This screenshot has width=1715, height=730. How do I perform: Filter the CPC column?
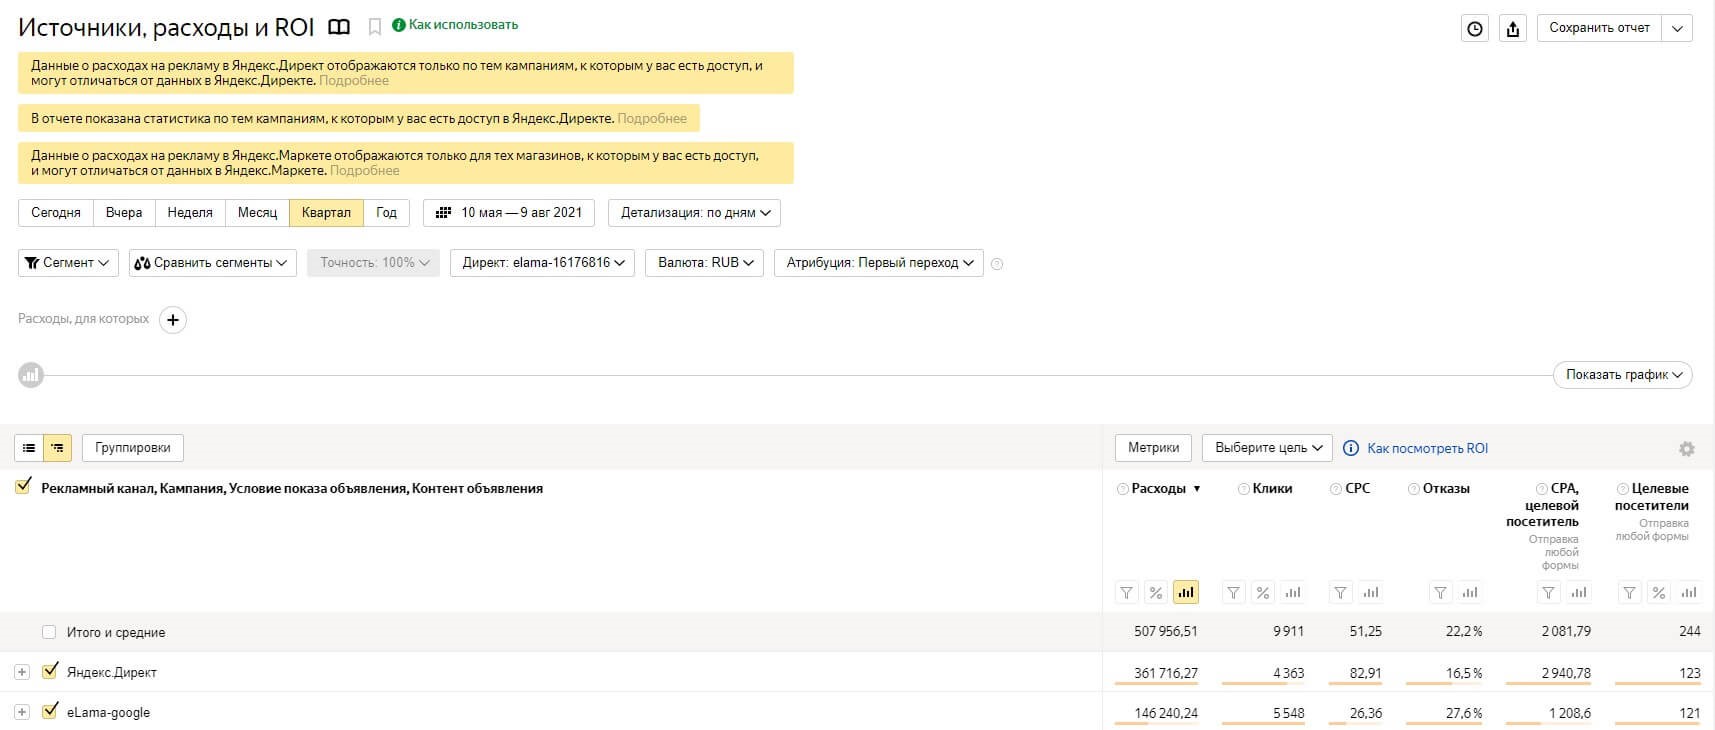click(x=1341, y=593)
